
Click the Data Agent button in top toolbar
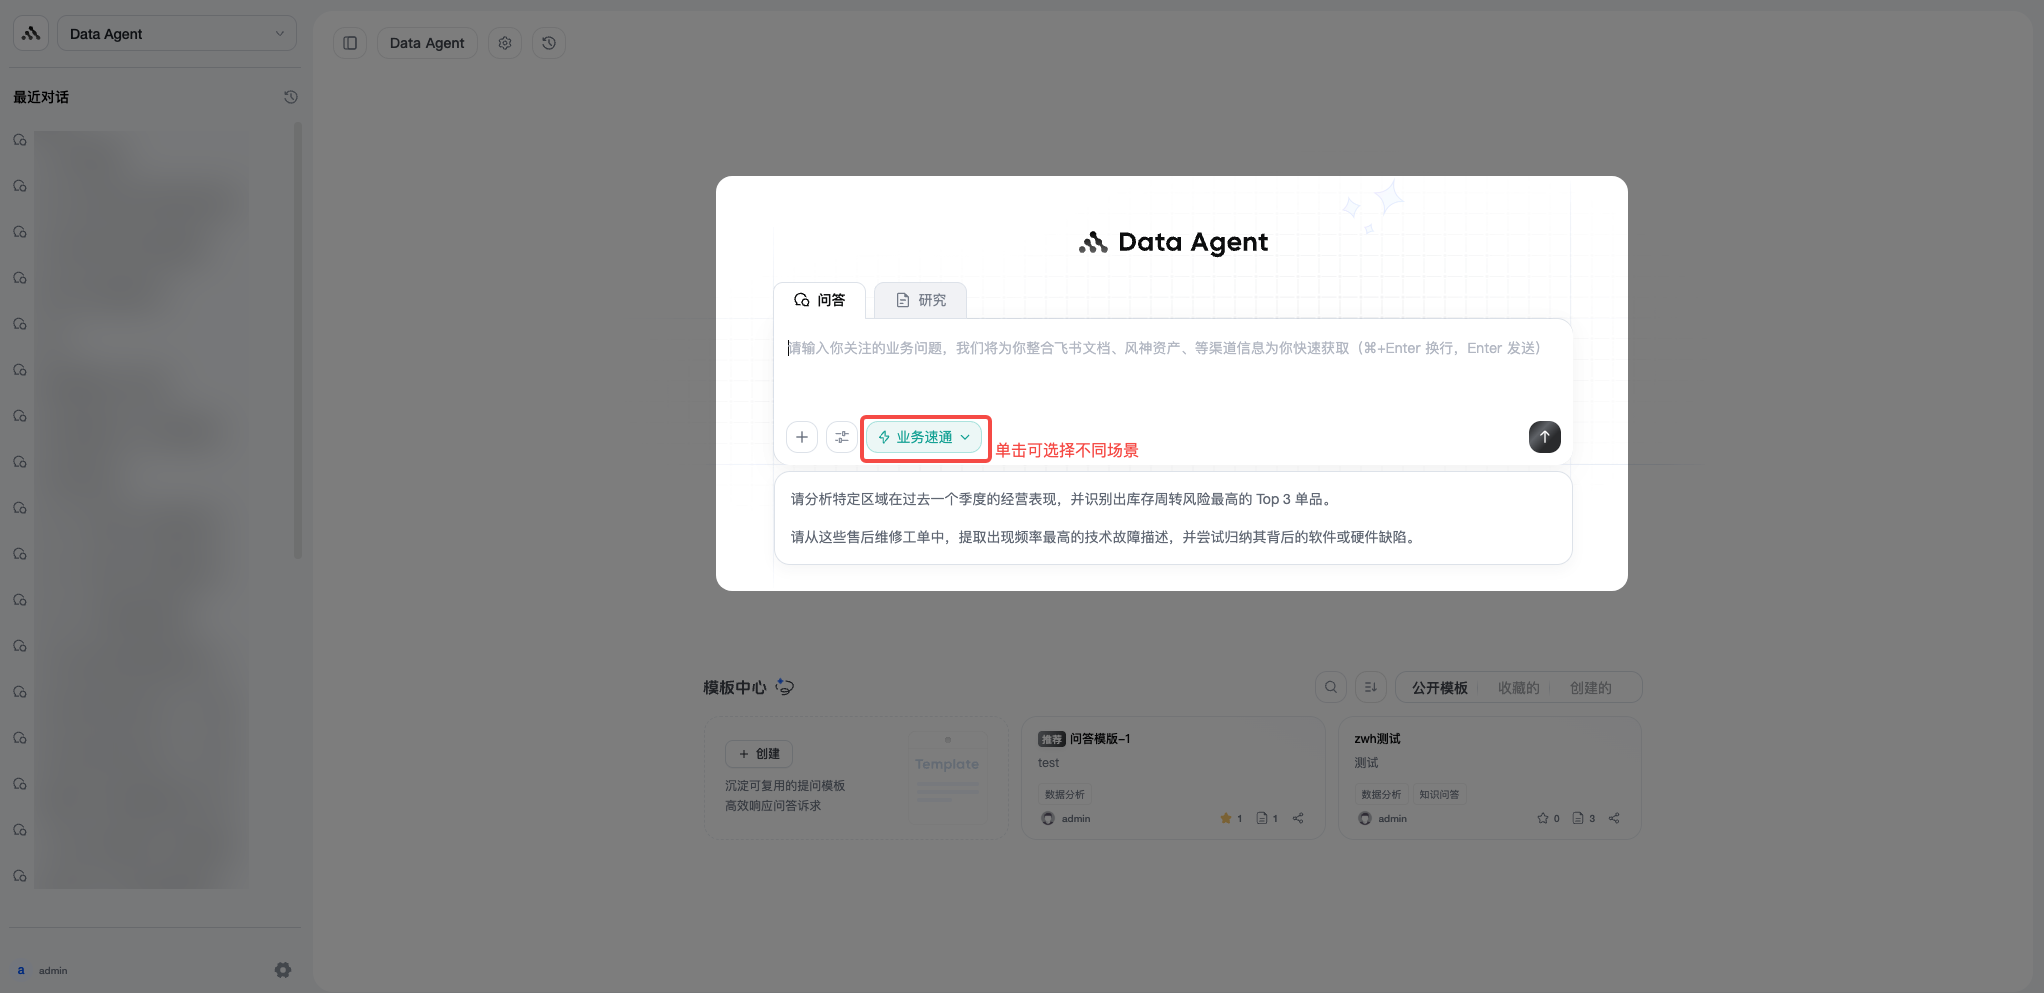pos(427,43)
